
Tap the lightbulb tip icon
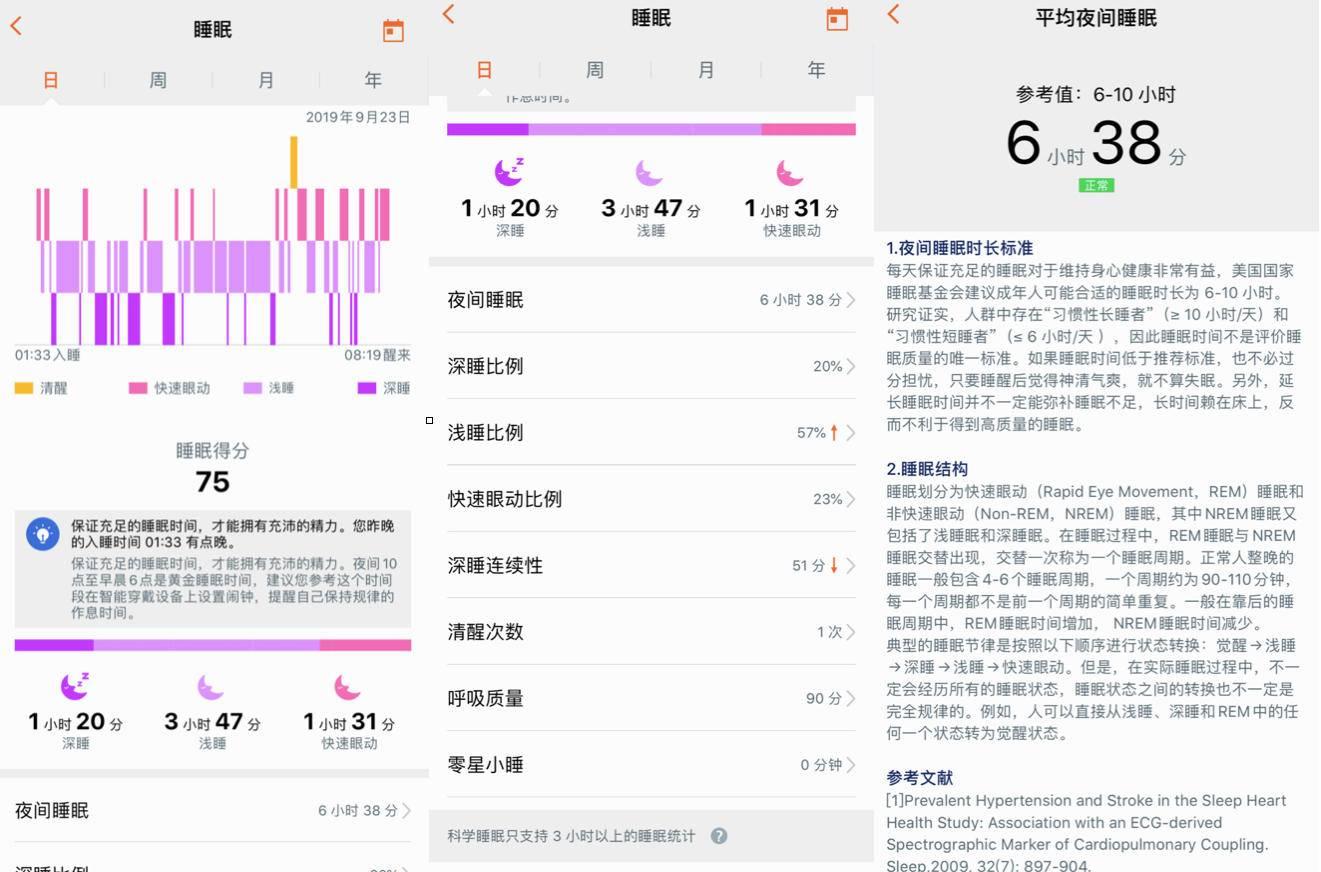(x=42, y=534)
